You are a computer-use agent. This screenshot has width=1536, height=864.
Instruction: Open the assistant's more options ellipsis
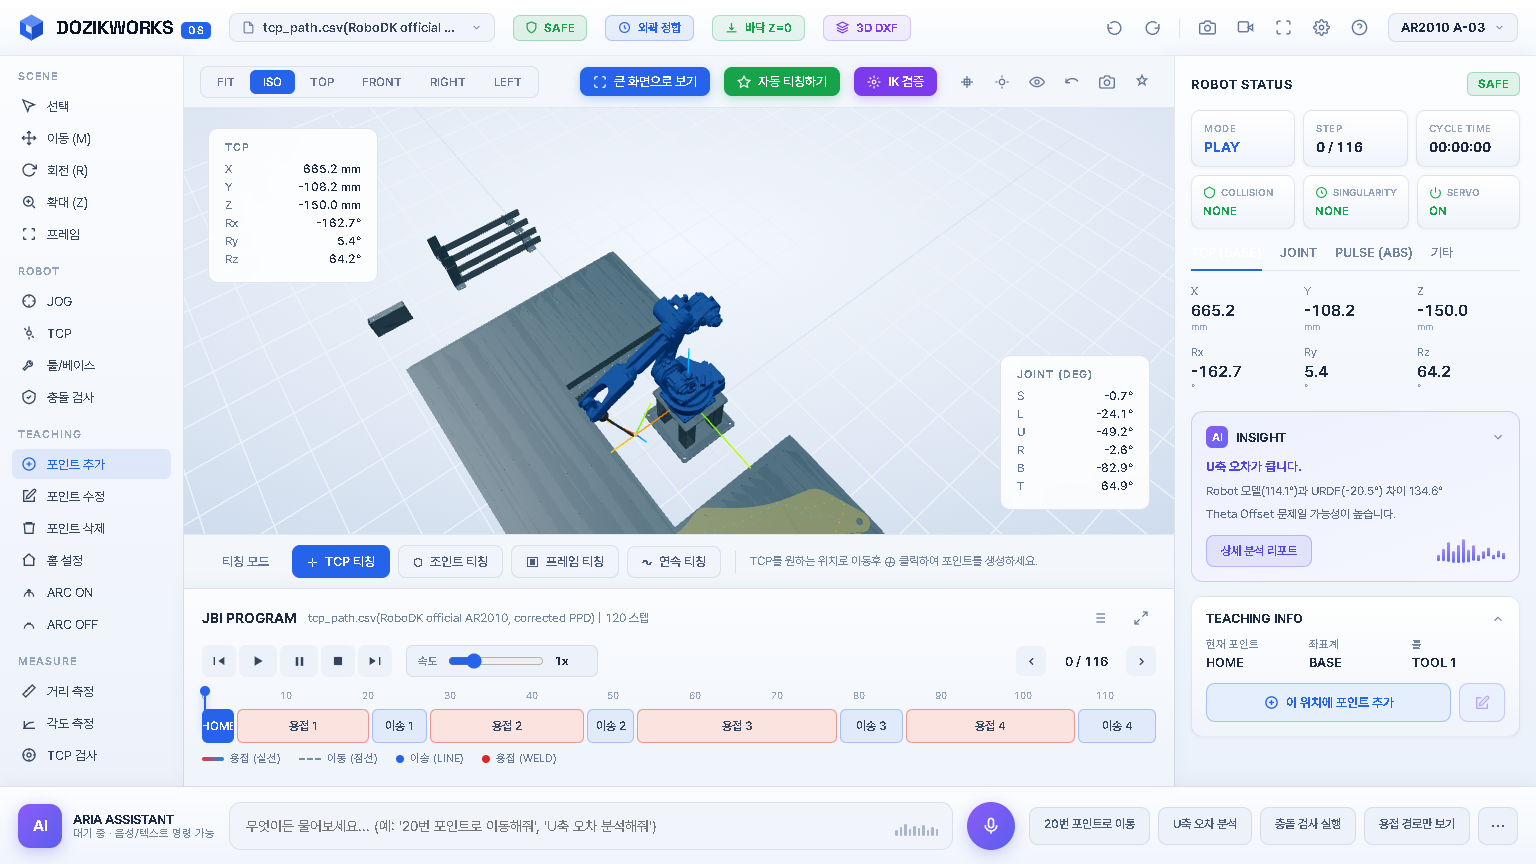click(1498, 825)
